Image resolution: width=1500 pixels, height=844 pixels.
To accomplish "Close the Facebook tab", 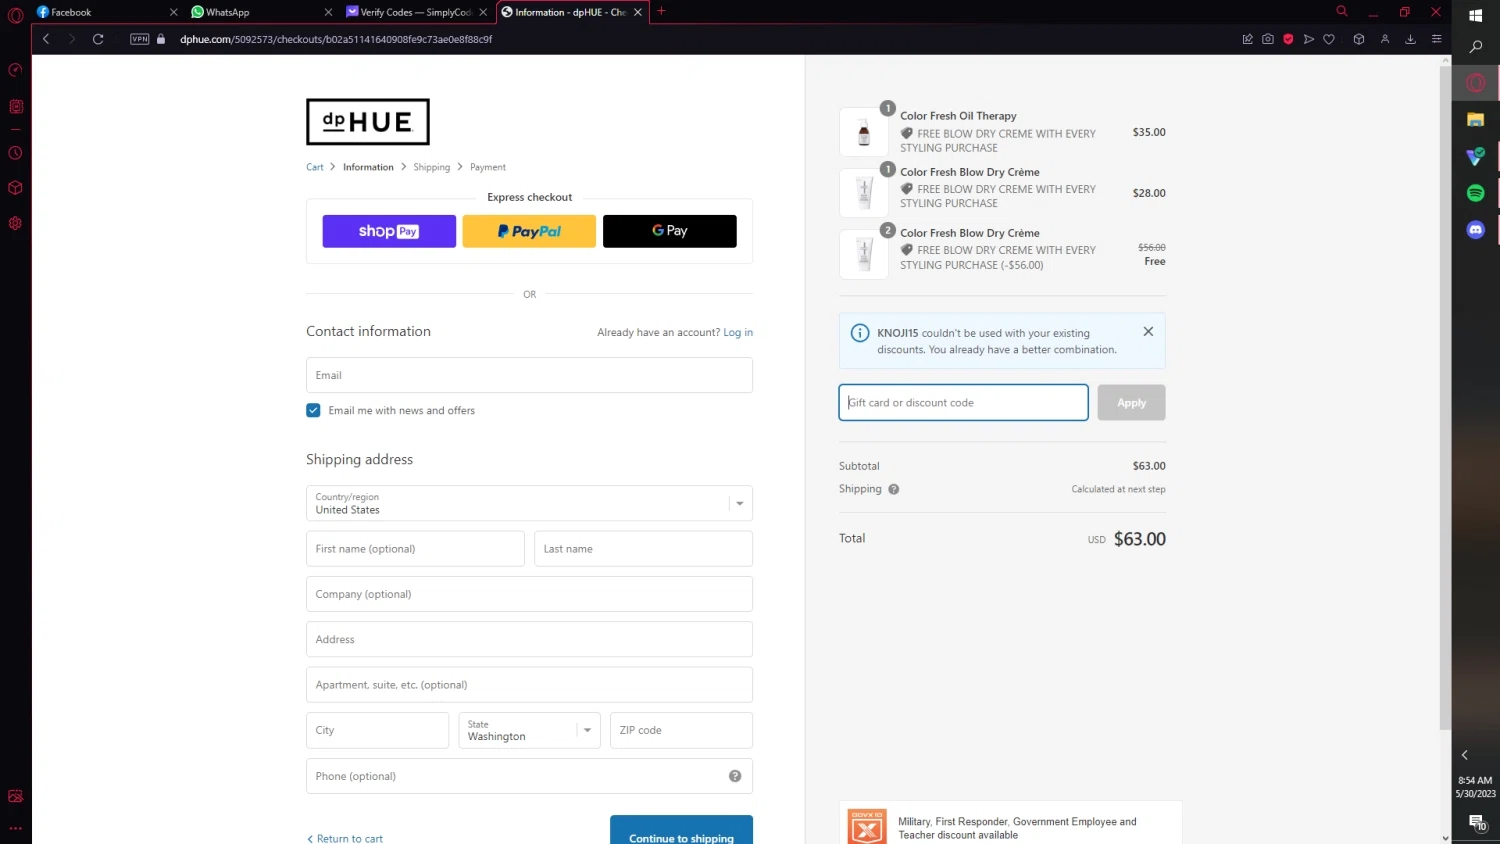I will (173, 12).
